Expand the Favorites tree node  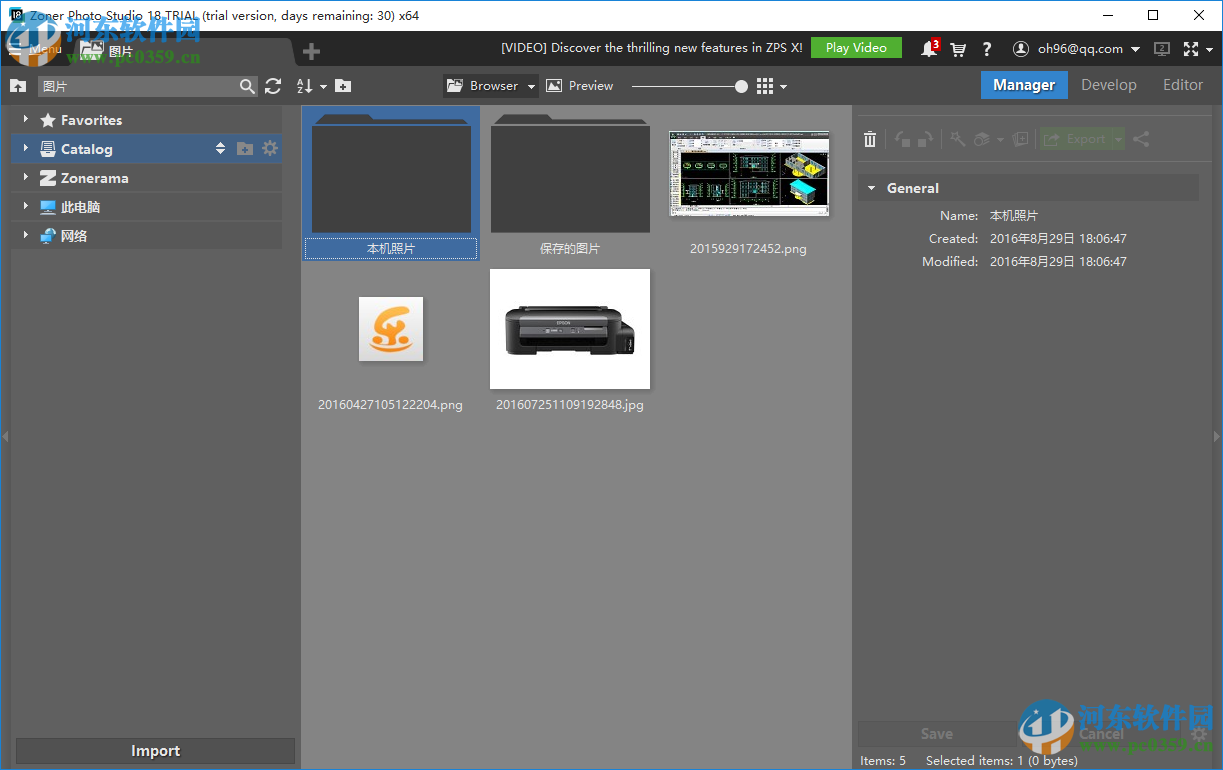coord(25,120)
